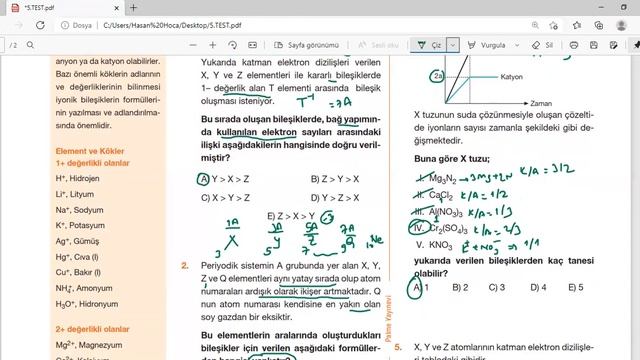Click the 'Buna göre X tuzu;' text
This screenshot has width=640, height=360.
click(x=452, y=159)
